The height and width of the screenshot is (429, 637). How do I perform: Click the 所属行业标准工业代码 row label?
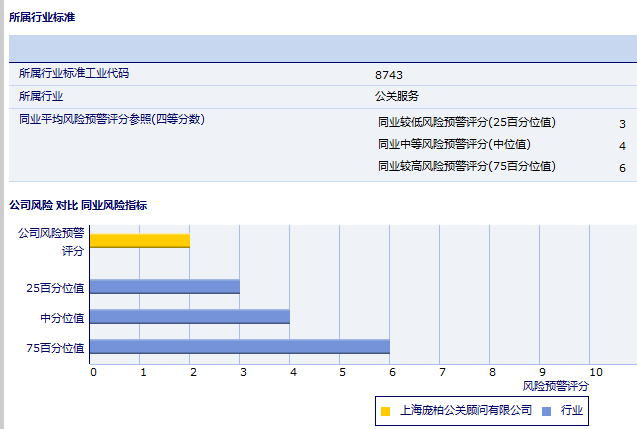tap(74, 74)
